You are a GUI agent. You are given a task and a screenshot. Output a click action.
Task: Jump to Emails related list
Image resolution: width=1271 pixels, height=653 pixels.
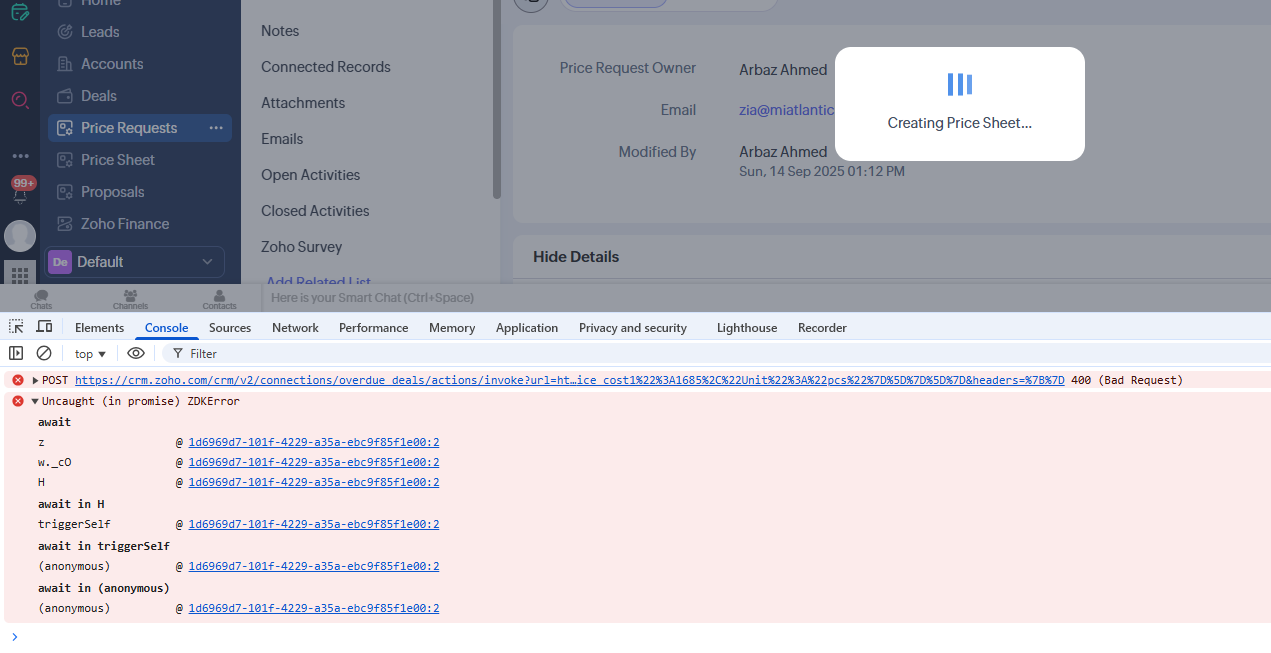tap(282, 139)
